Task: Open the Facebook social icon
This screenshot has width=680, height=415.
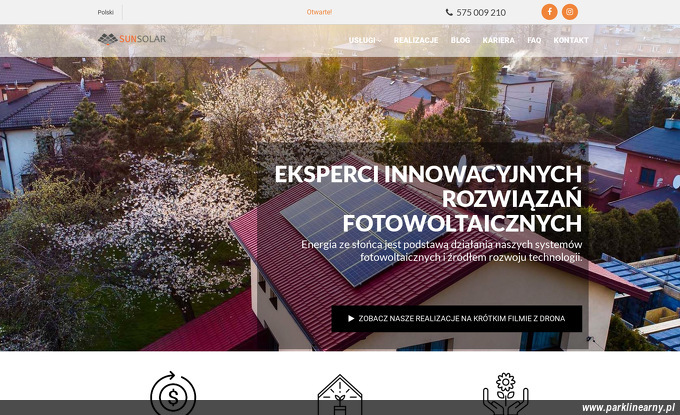Action: point(549,12)
